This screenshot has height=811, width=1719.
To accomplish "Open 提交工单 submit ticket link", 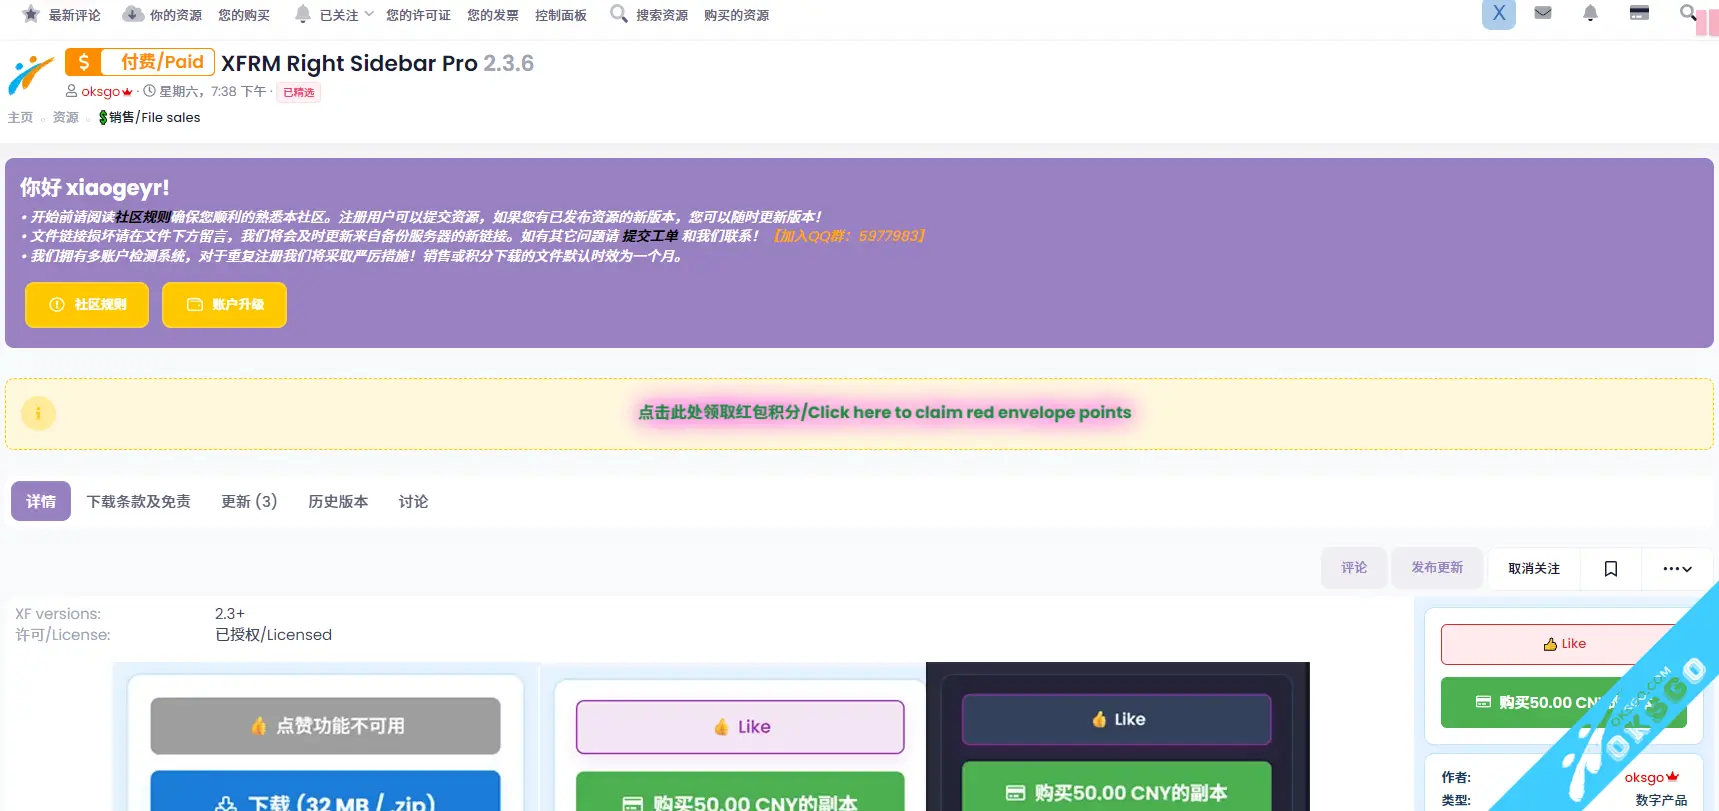I will [x=650, y=236].
